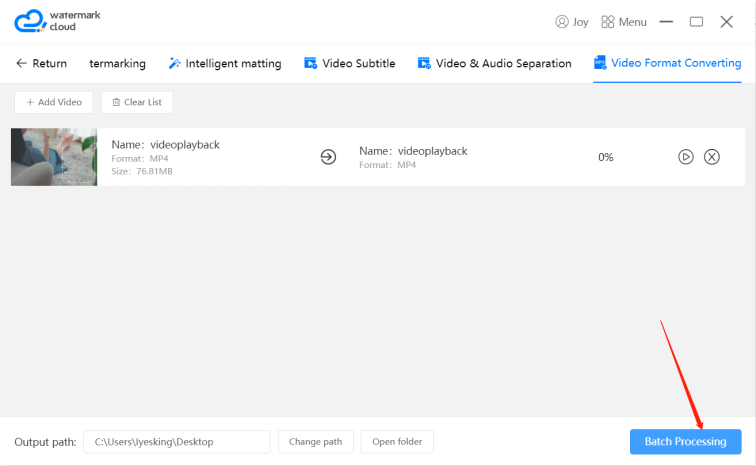This screenshot has height=466, width=756.
Task: Click the output path field
Action: (177, 442)
